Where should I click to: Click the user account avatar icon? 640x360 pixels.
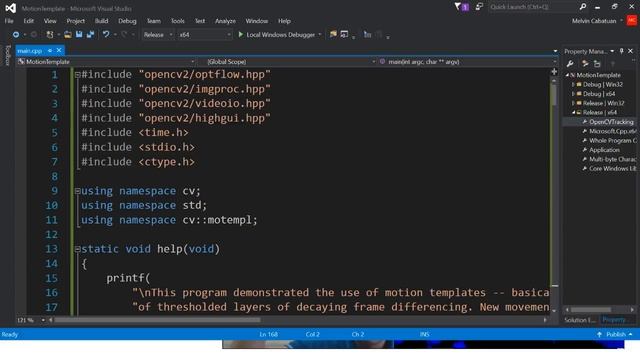pyautogui.click(x=631, y=20)
